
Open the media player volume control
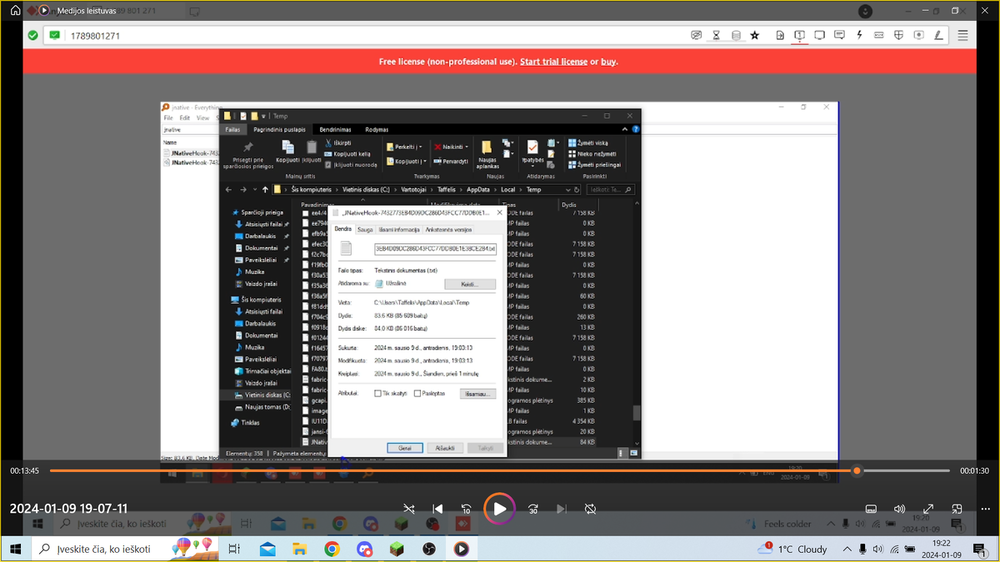tap(899, 509)
